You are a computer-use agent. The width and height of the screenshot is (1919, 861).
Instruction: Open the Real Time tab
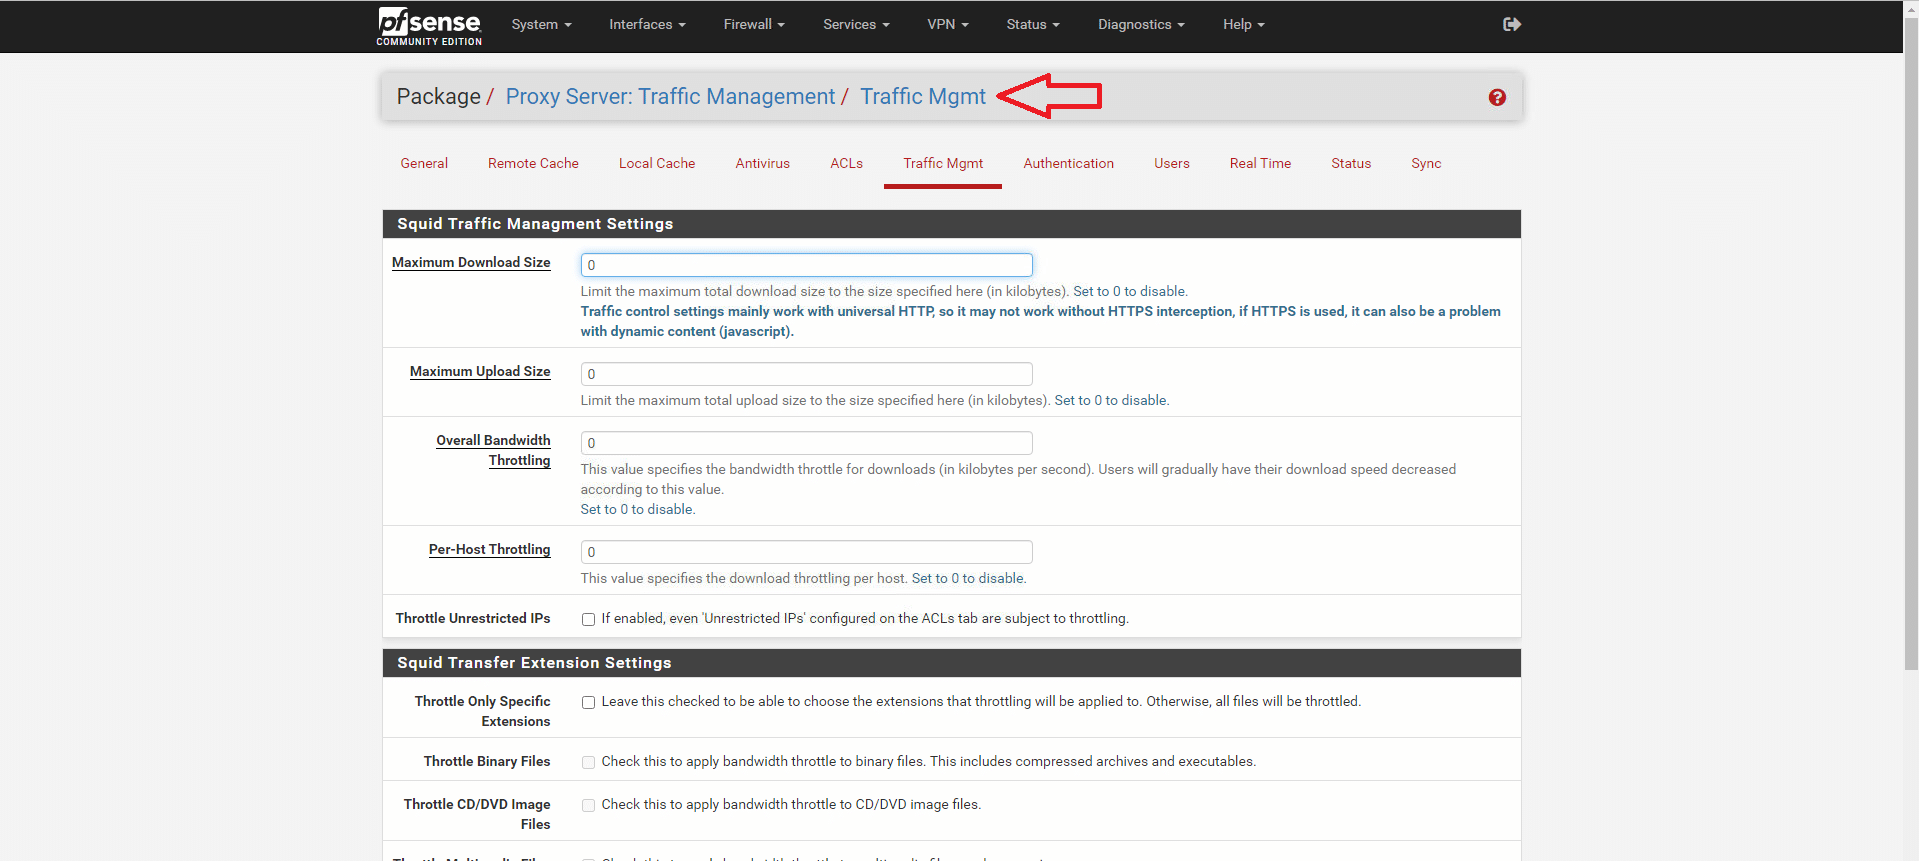pyautogui.click(x=1260, y=163)
